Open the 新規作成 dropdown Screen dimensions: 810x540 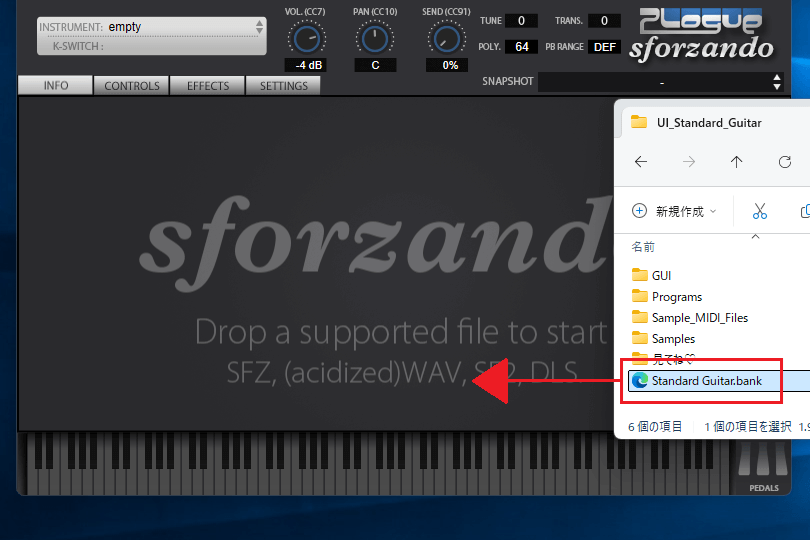coord(675,211)
